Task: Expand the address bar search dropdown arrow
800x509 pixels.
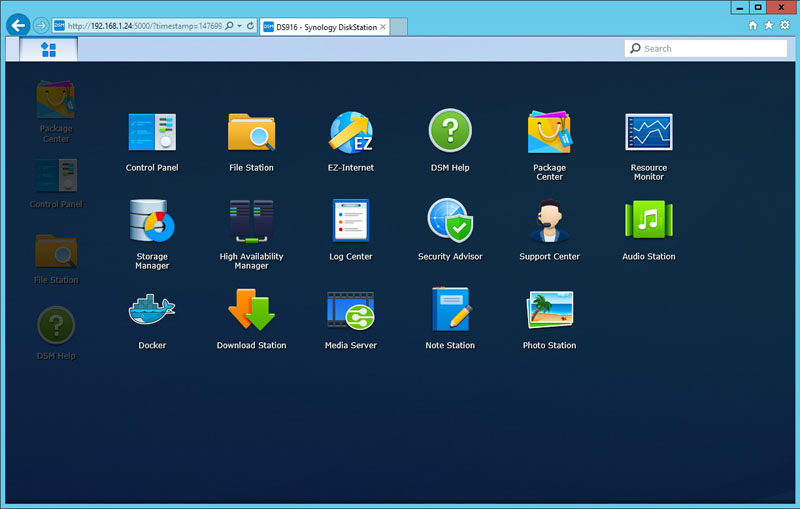Action: 239,26
